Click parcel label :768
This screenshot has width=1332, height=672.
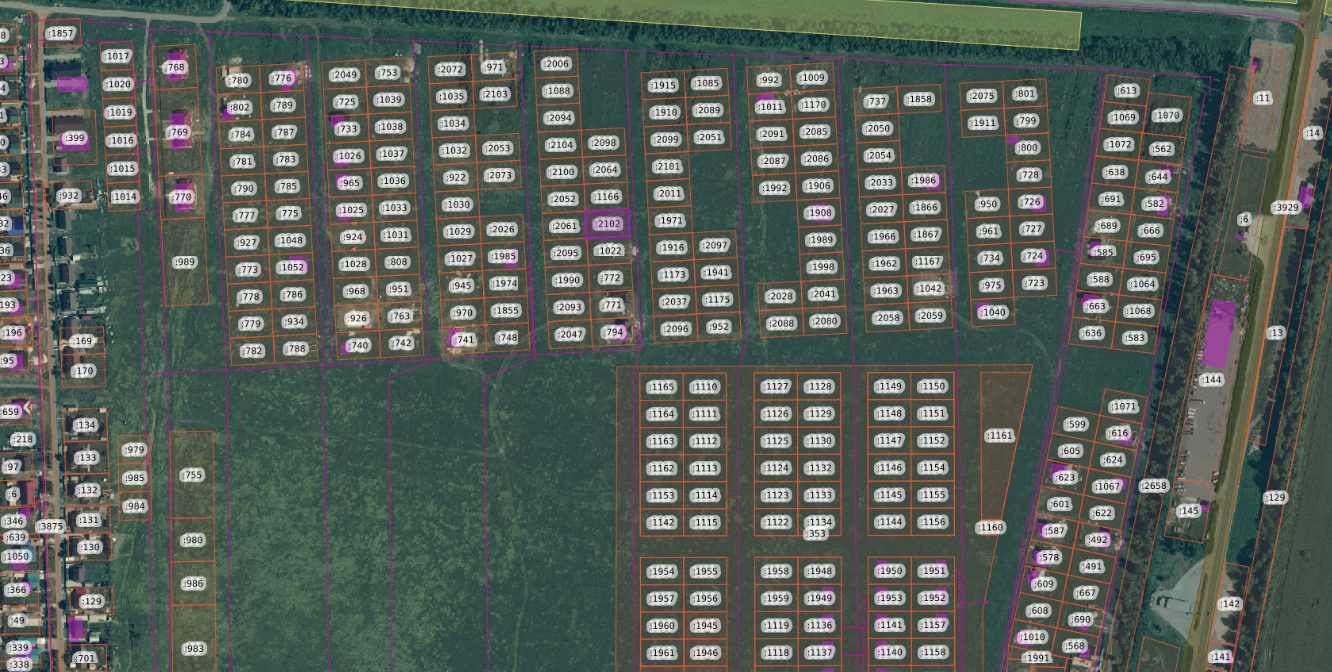coord(176,68)
